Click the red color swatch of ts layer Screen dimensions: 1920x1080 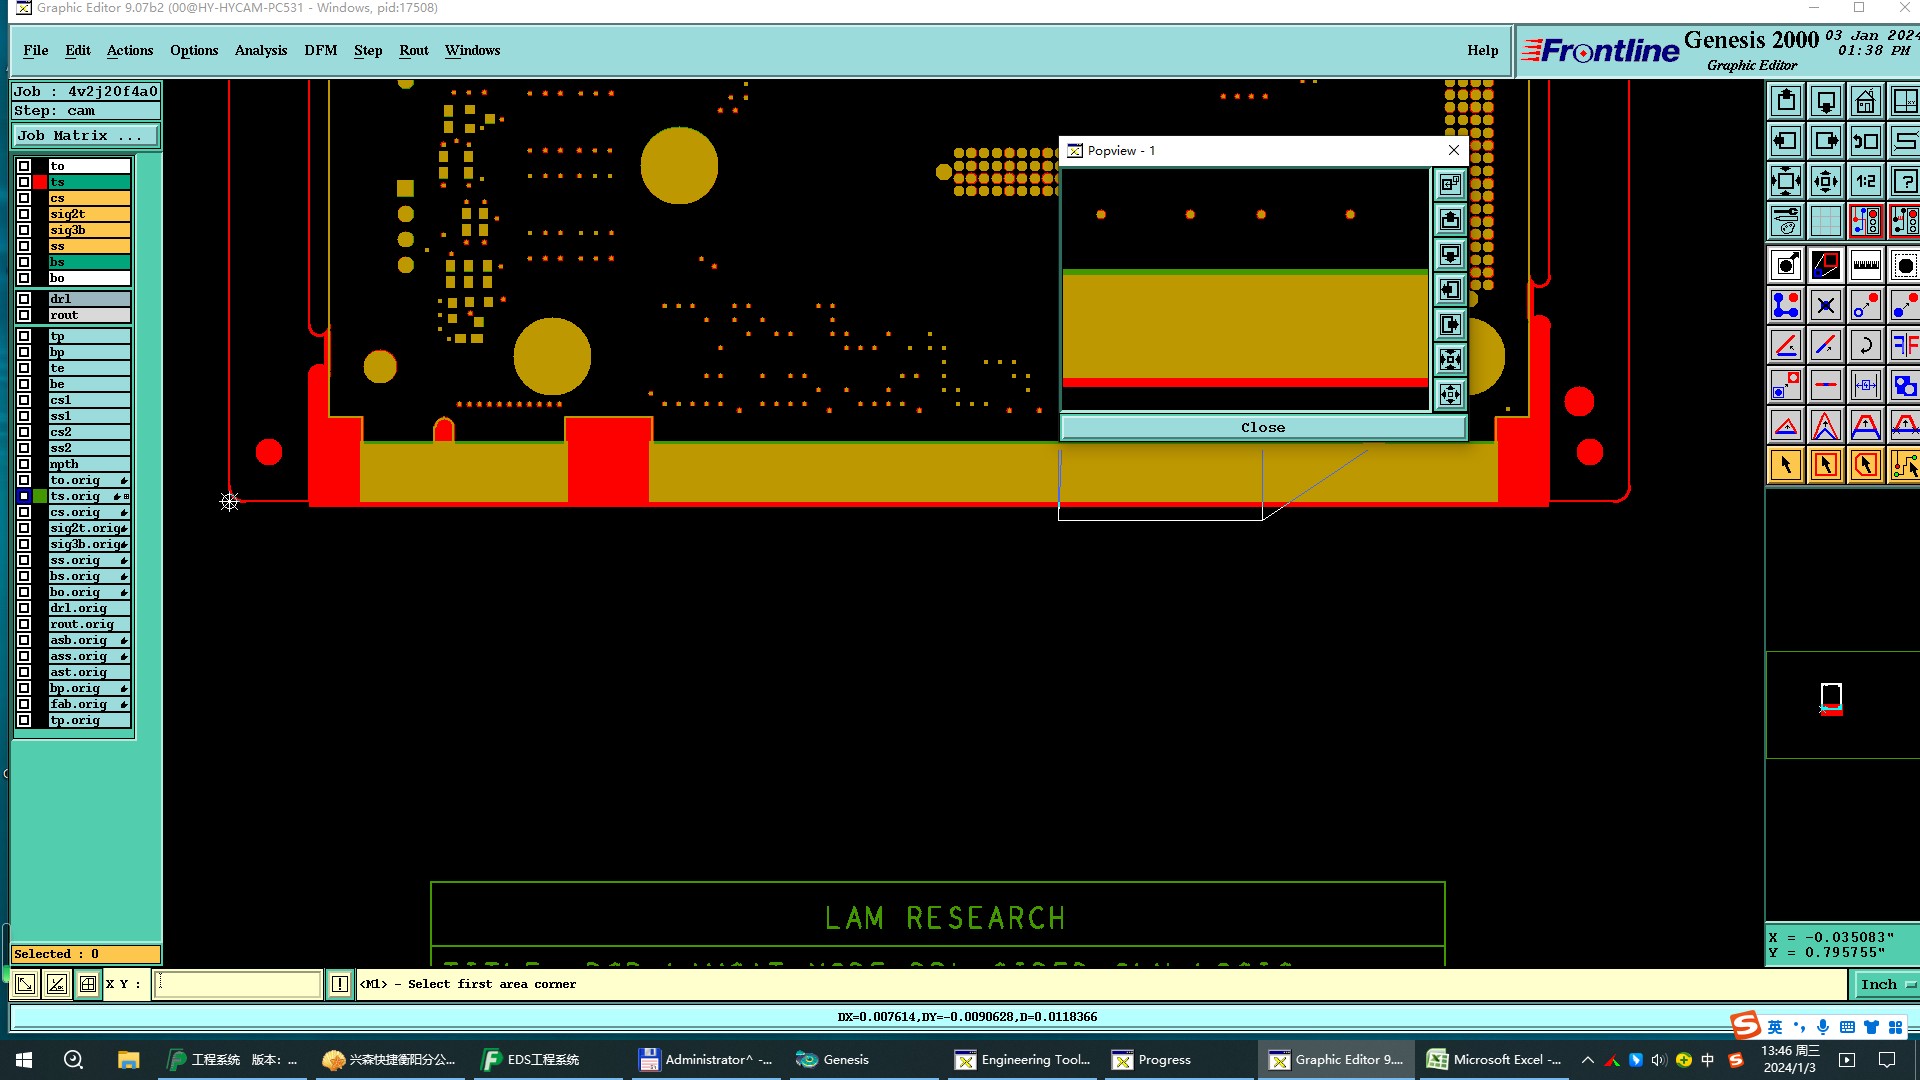[x=40, y=182]
